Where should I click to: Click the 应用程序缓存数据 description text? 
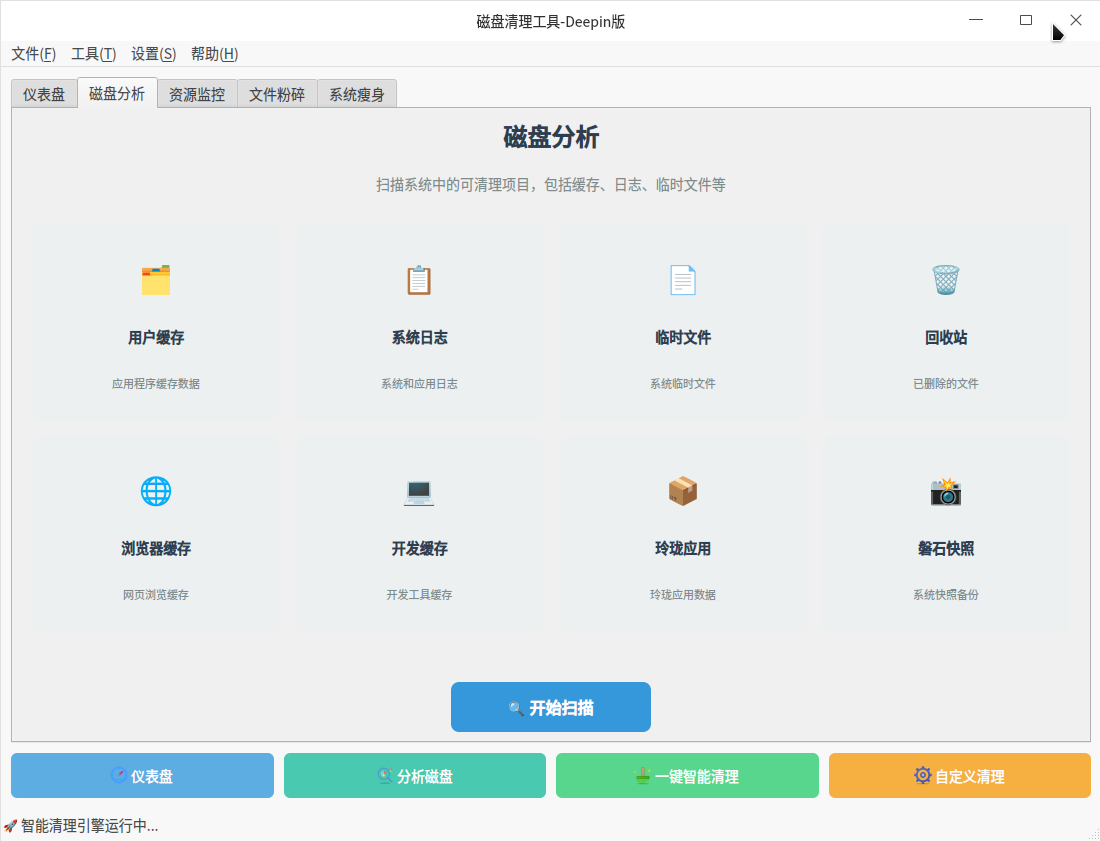(x=156, y=384)
